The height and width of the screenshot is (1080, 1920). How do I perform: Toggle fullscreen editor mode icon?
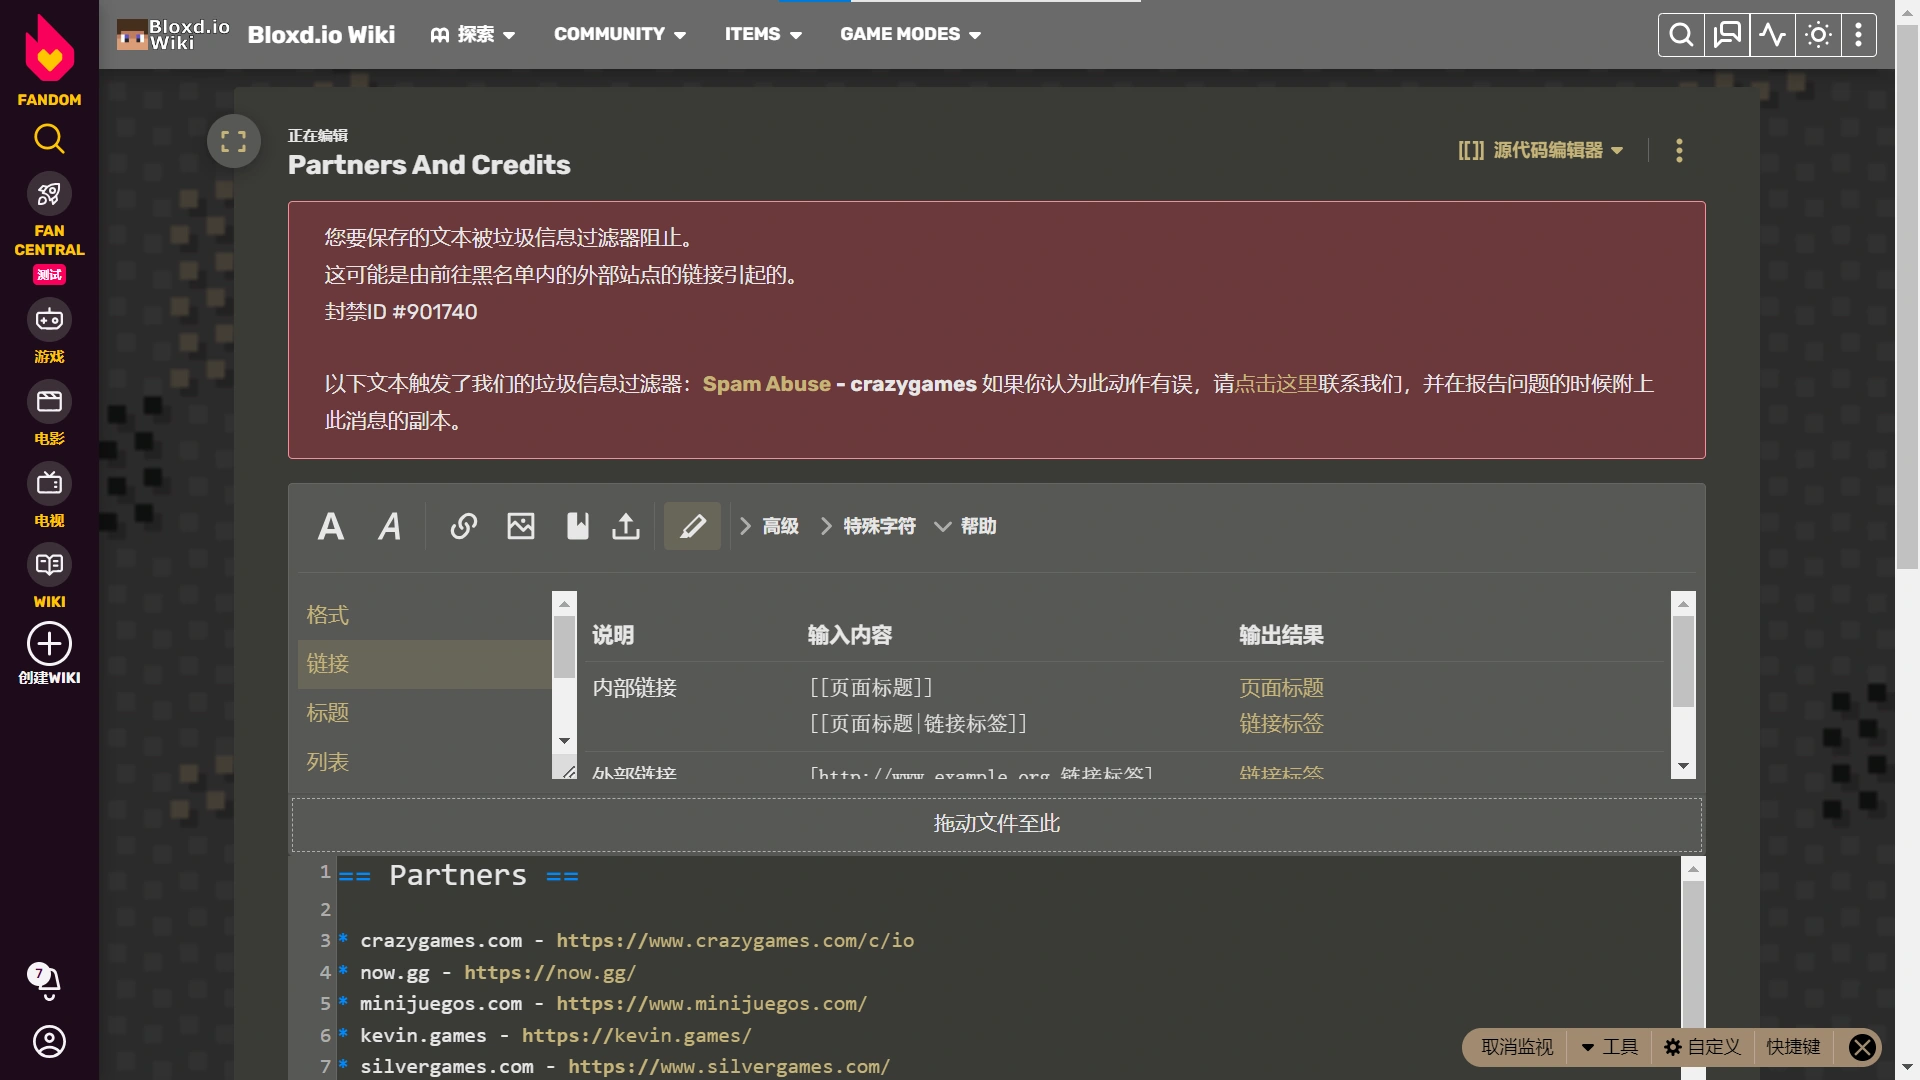(234, 141)
